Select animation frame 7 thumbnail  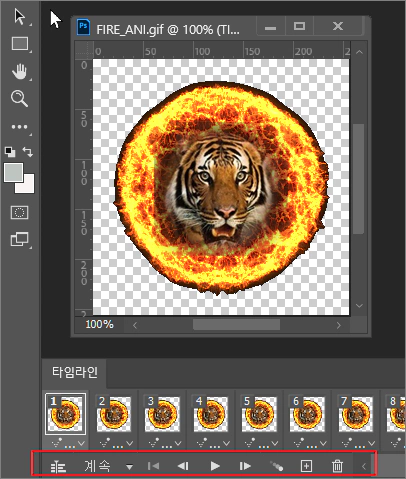(356, 414)
